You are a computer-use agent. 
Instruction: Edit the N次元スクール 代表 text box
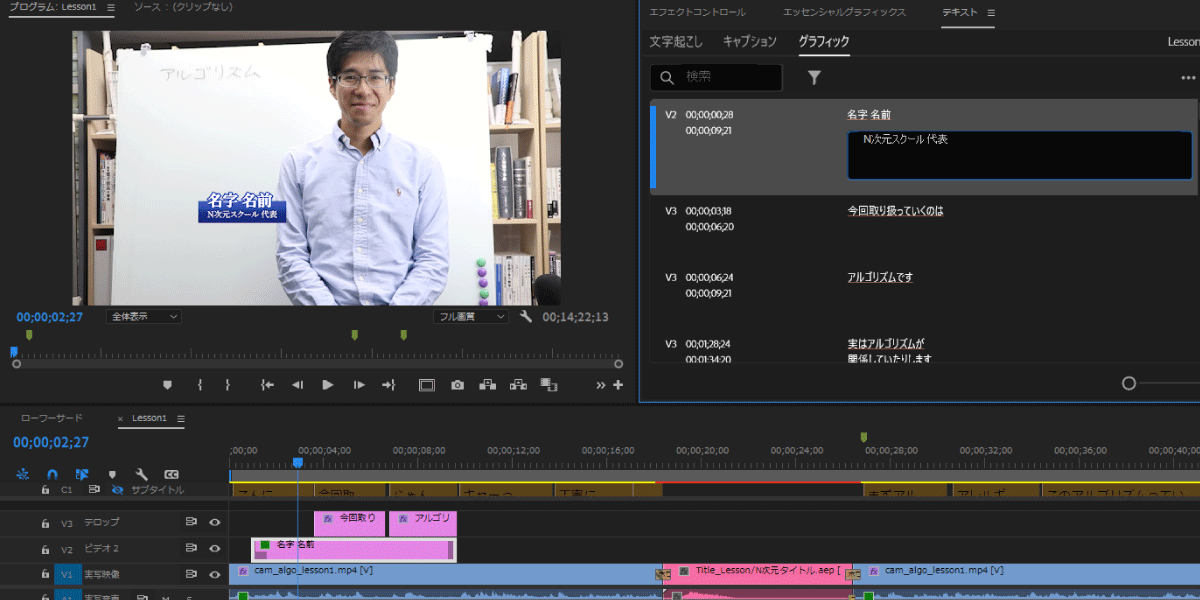[1020, 155]
